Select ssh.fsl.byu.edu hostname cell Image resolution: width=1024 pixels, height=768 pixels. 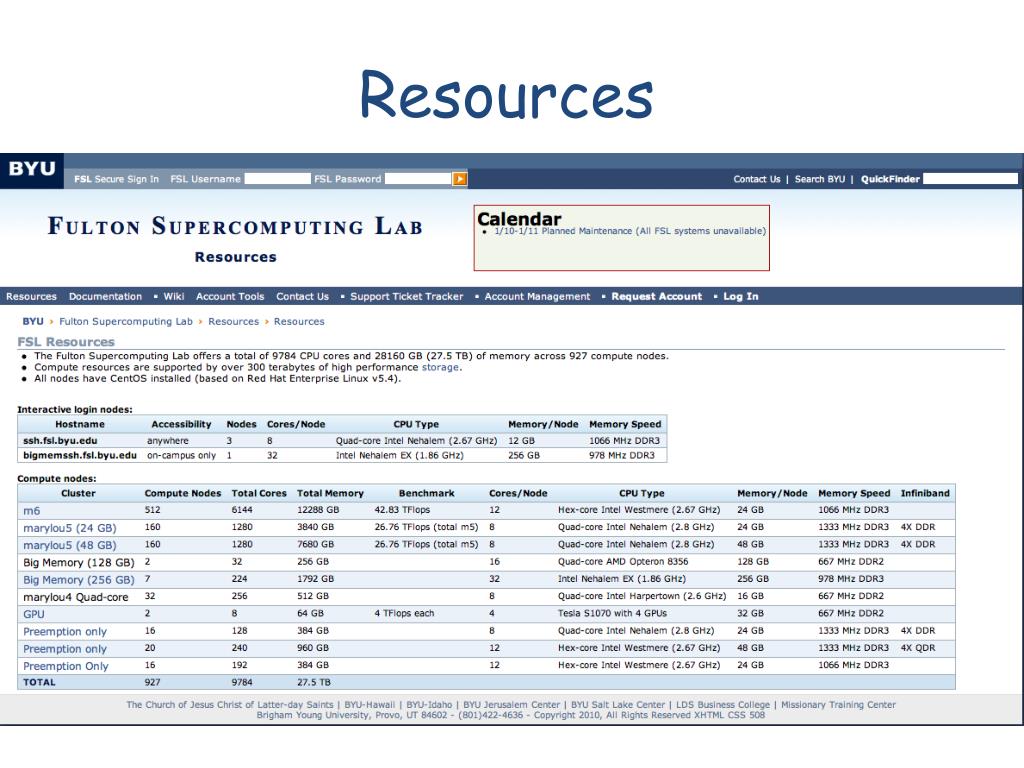pos(60,441)
